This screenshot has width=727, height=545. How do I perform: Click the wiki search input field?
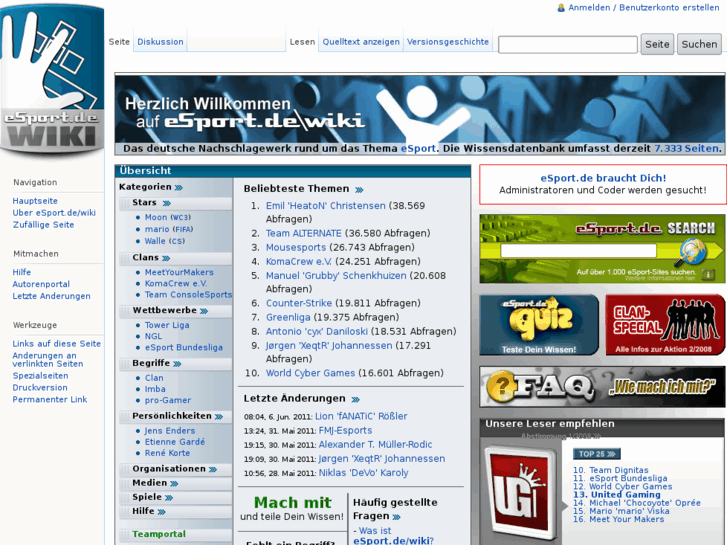(x=568, y=45)
